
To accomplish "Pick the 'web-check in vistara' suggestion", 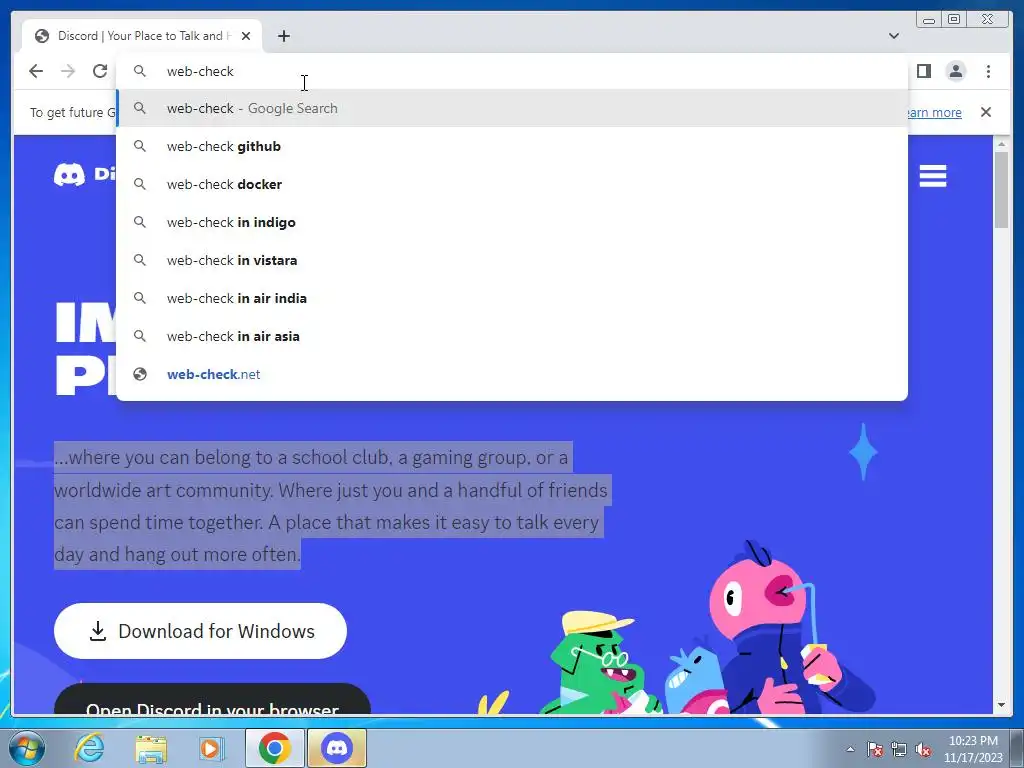I will point(512,260).
